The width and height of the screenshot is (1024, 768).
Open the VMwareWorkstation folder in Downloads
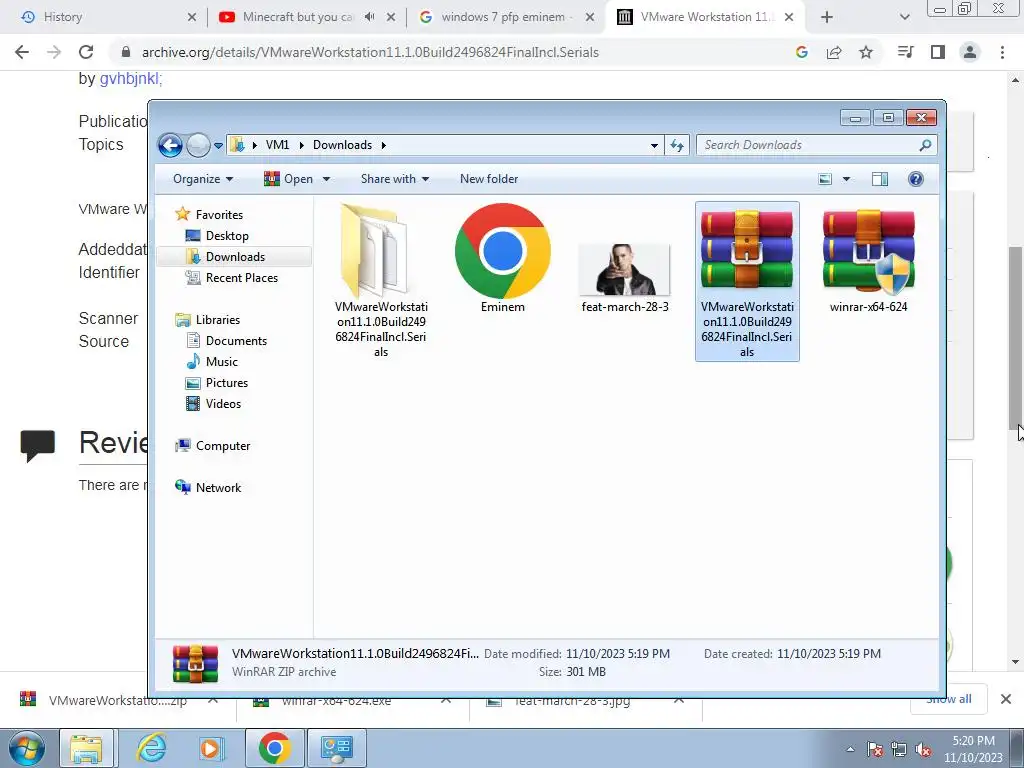380,281
